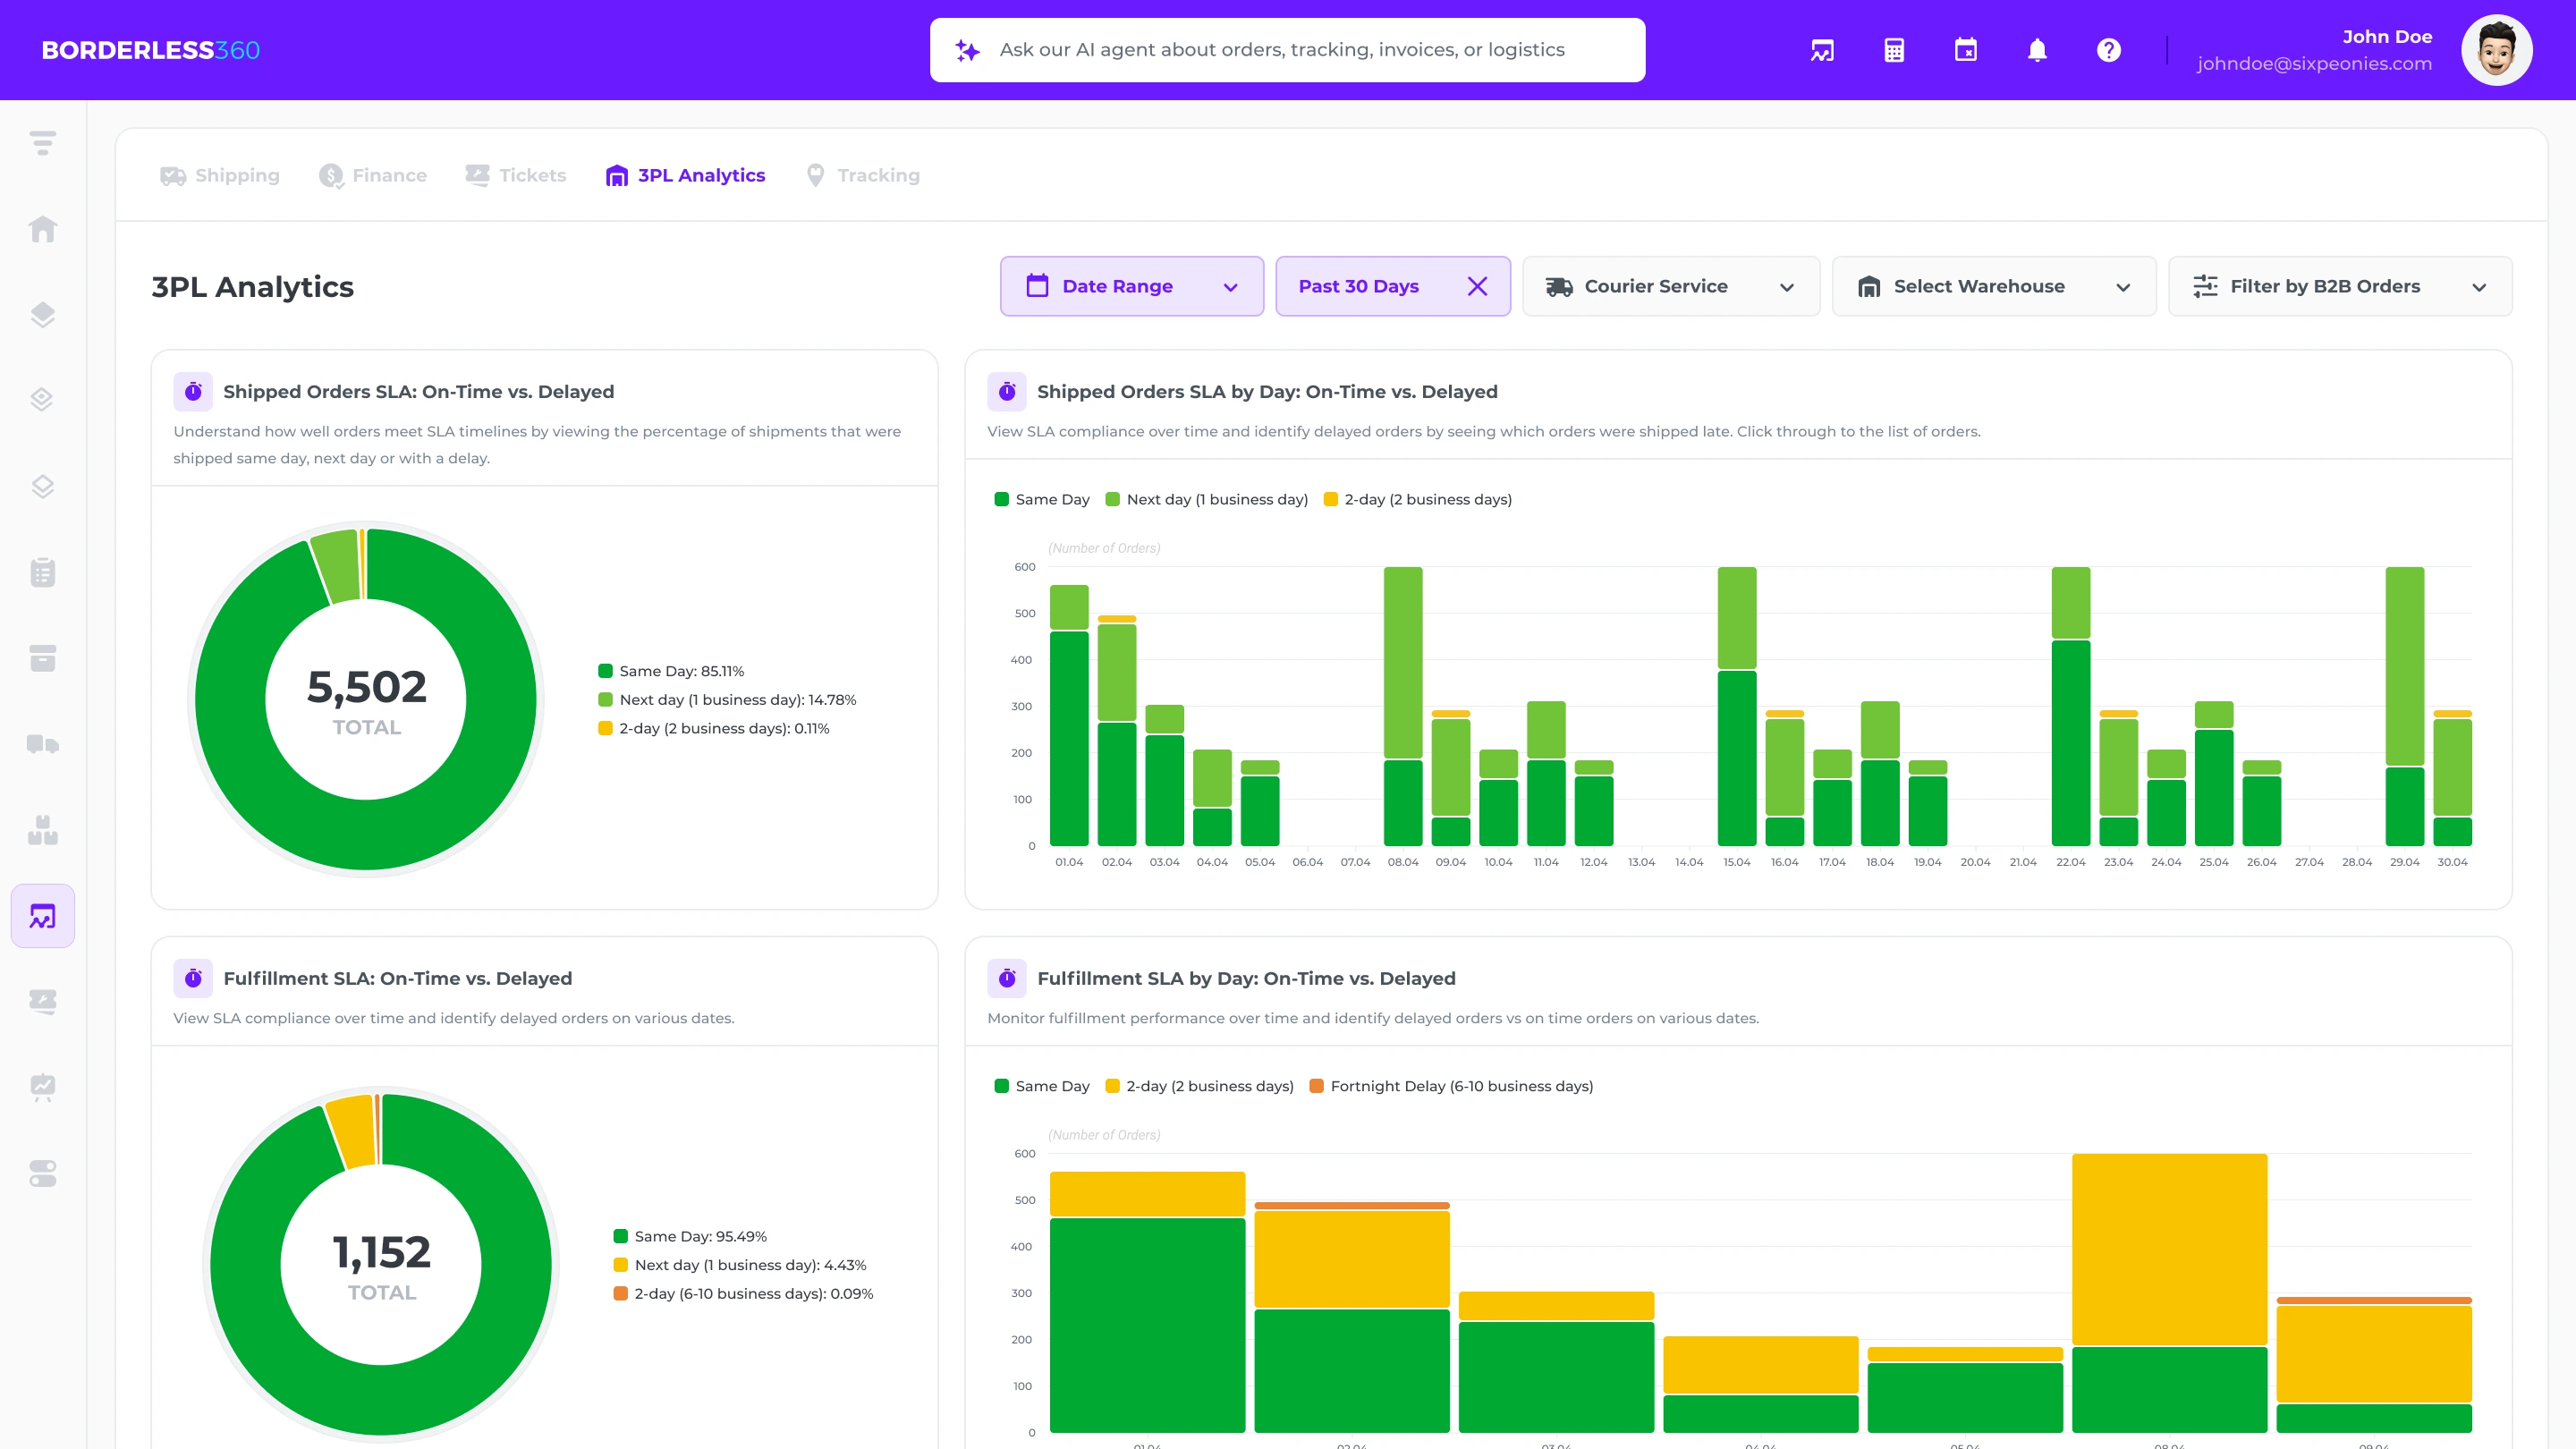
Task: Toggle the Same Day legend on the Shipped Orders chart
Action: tap(1042, 499)
